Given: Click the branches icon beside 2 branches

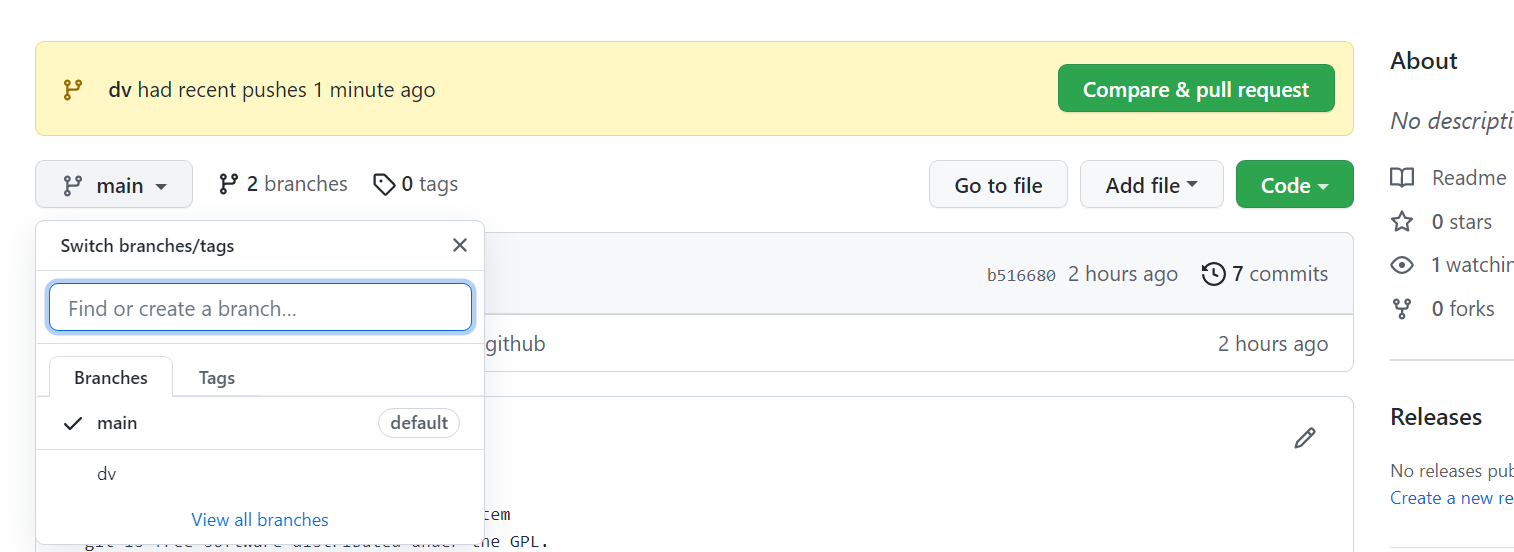Looking at the screenshot, I should pyautogui.click(x=229, y=184).
